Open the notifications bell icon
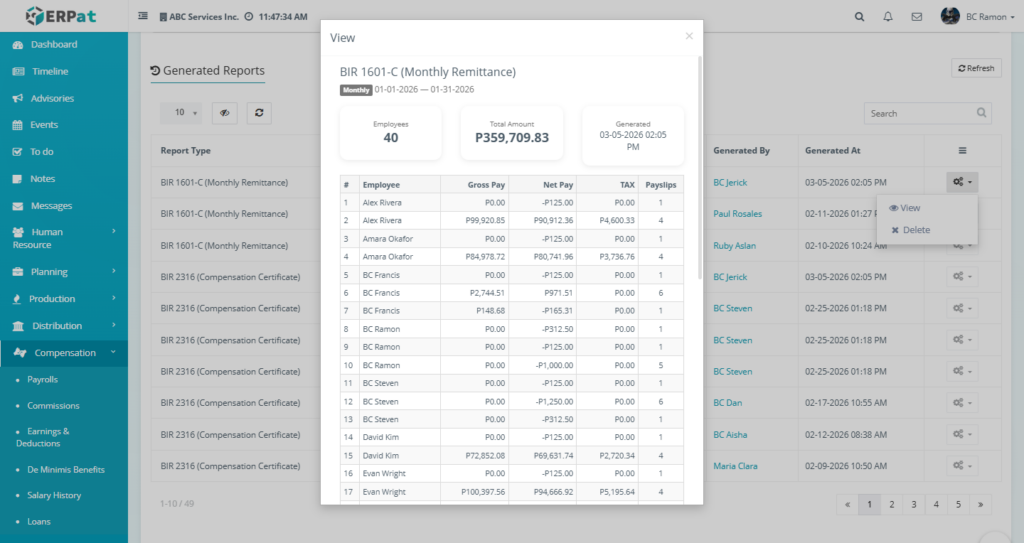This screenshot has width=1024, height=543. pos(888,17)
